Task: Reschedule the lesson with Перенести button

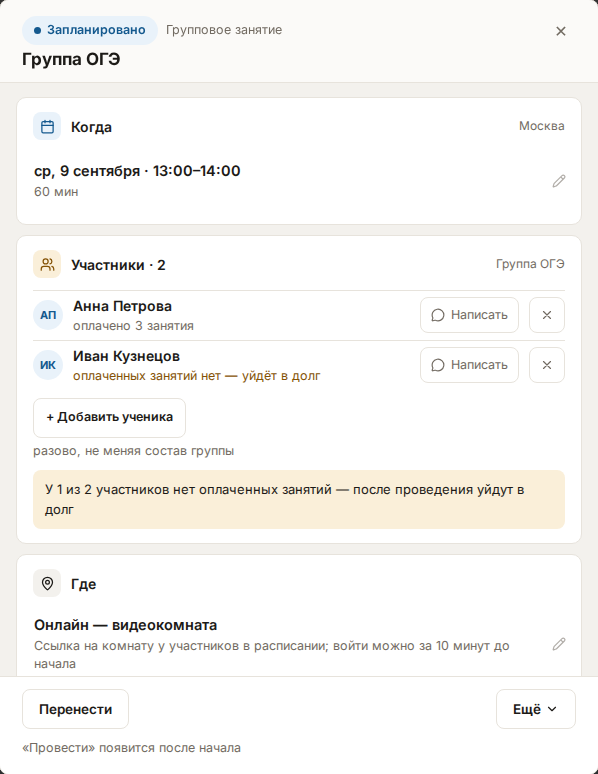Action: tap(75, 709)
